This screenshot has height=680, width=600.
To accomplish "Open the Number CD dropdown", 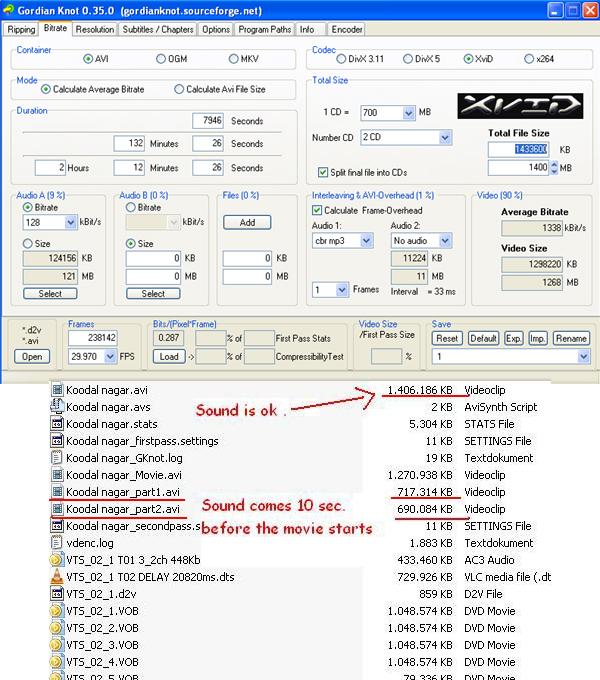I will point(445,137).
